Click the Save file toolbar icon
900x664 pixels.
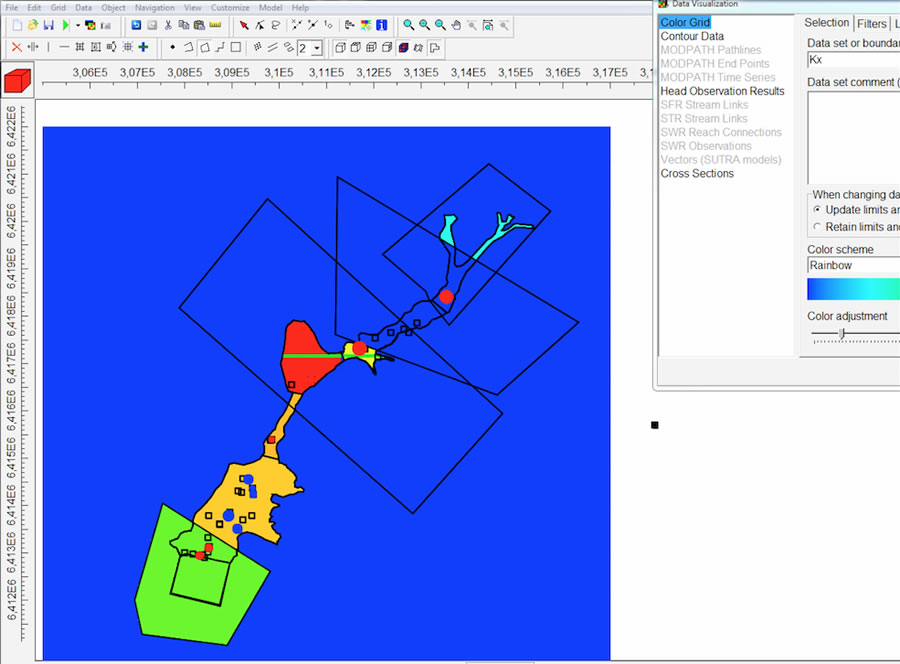pos(49,25)
